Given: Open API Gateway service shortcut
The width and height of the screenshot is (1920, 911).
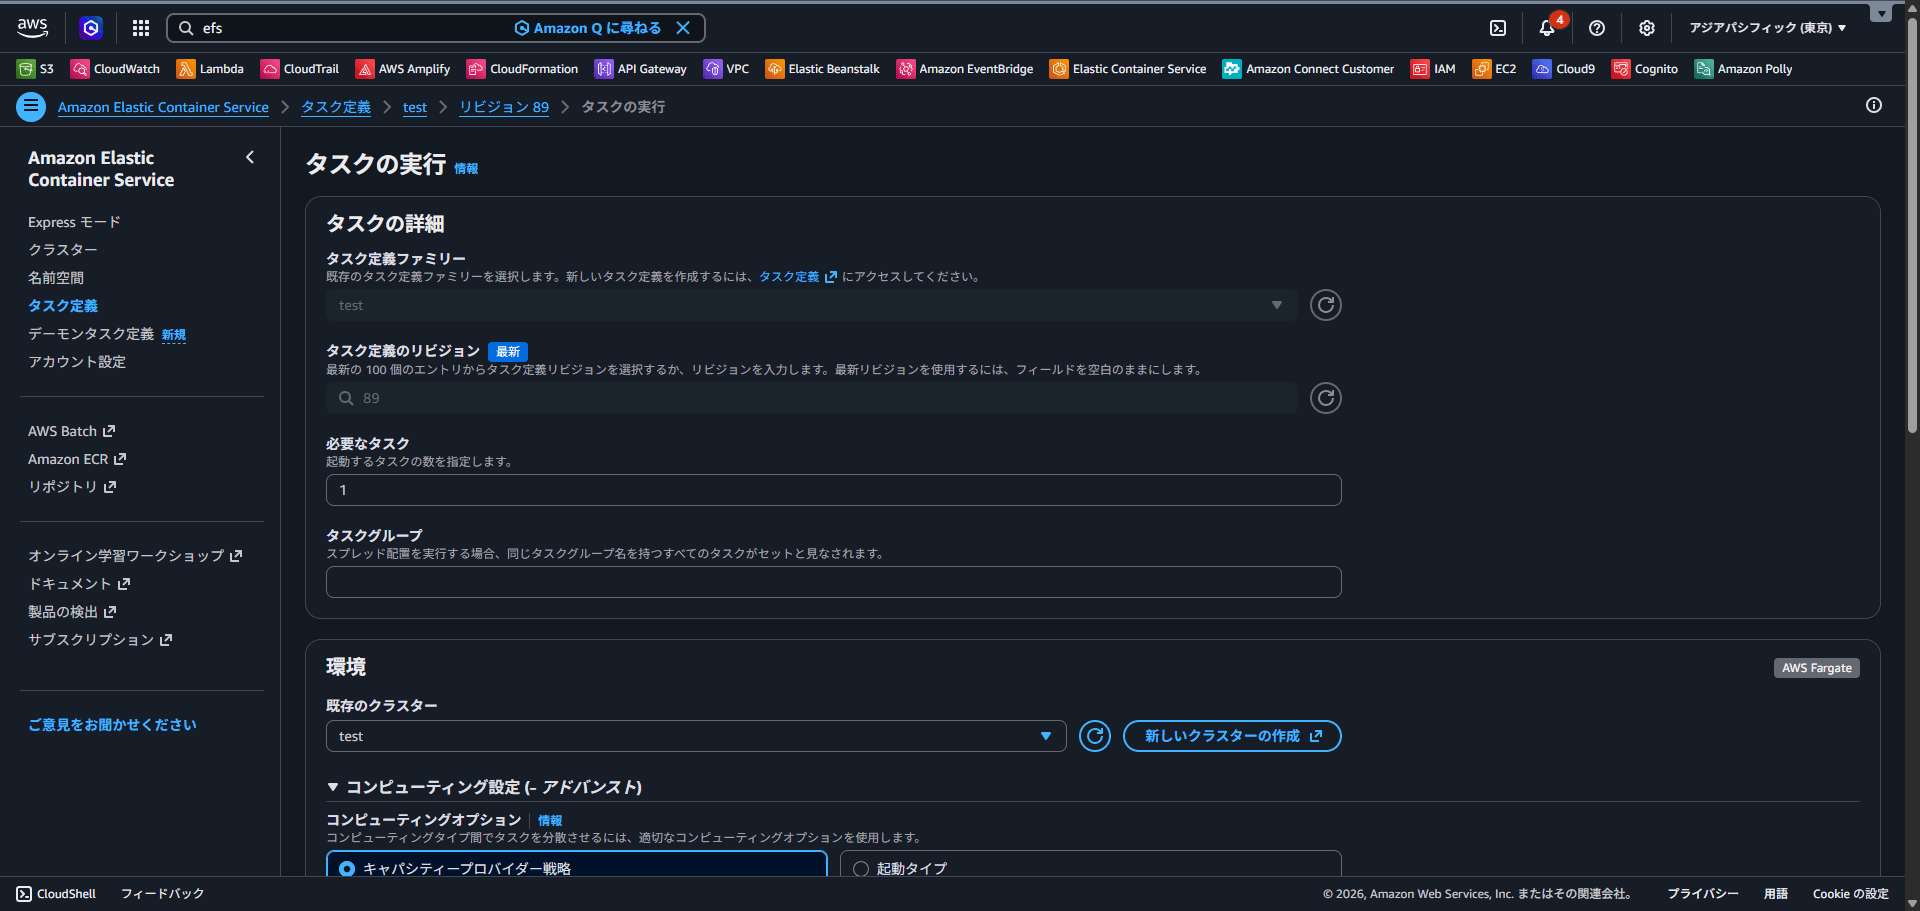Looking at the screenshot, I should (x=641, y=69).
